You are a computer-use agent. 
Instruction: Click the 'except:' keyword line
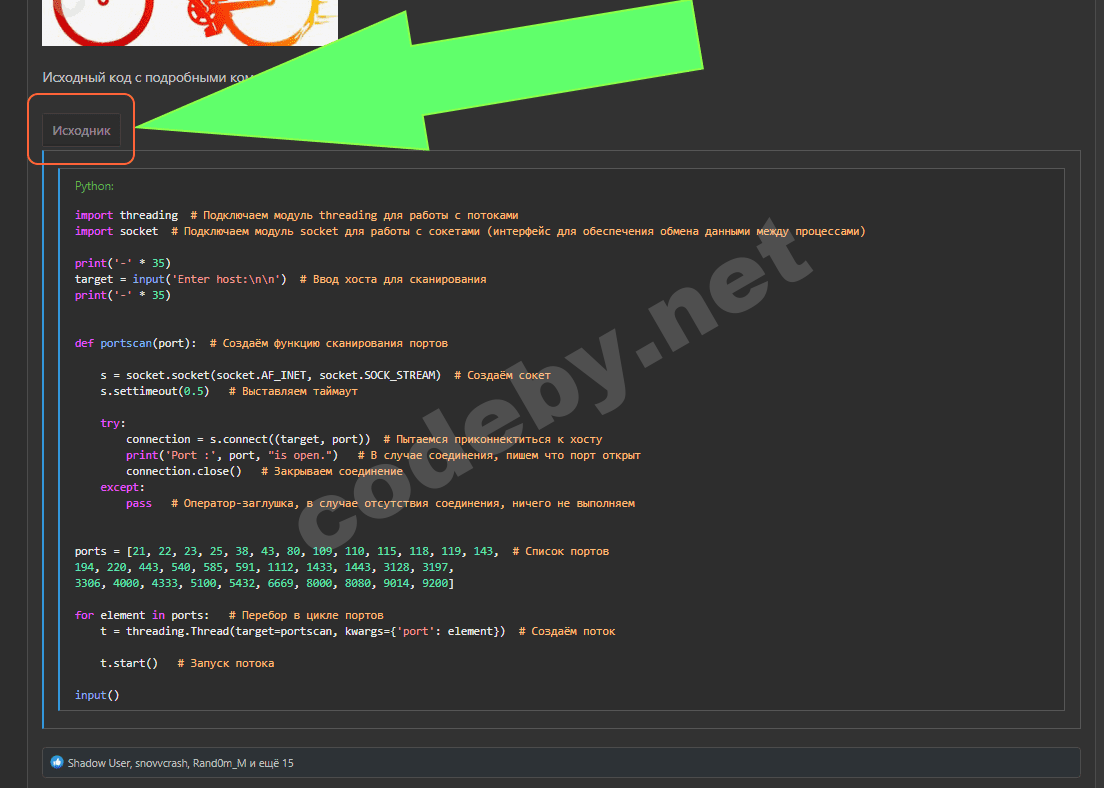122,487
